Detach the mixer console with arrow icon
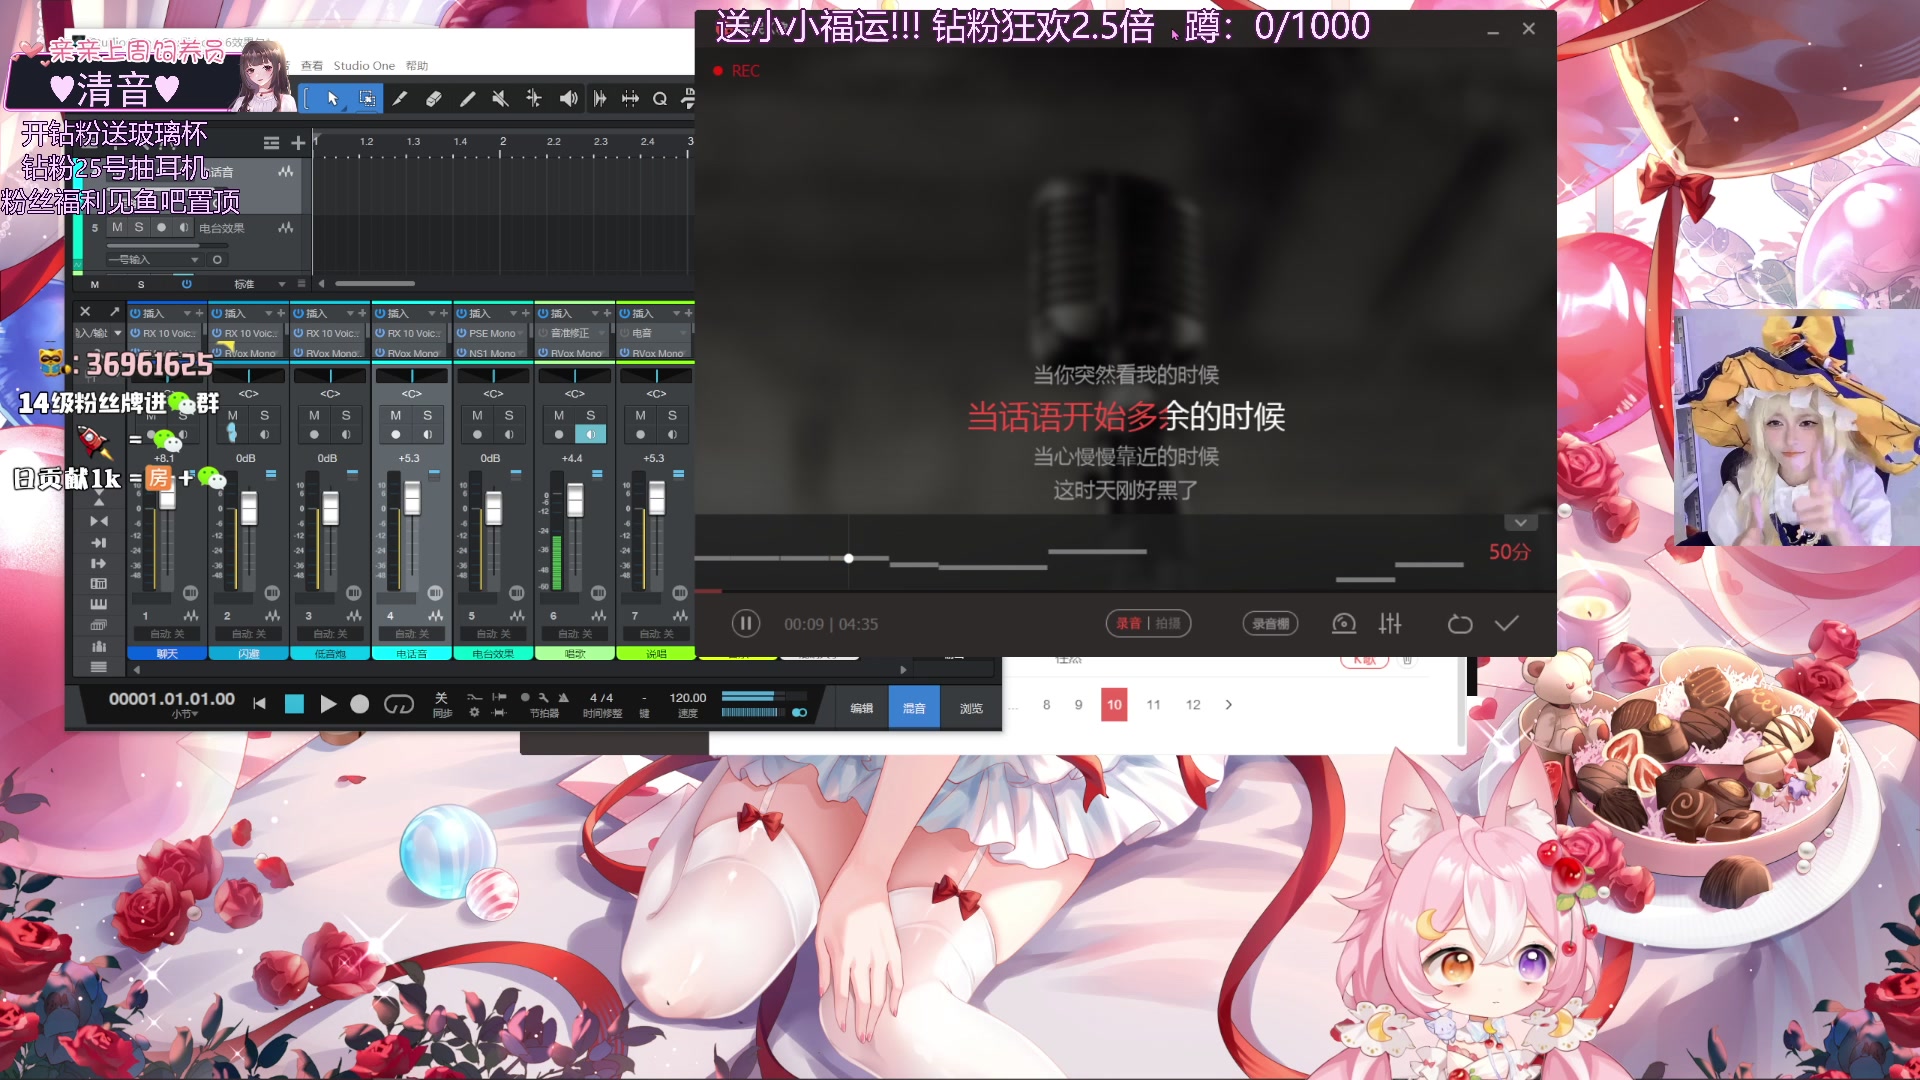Screen dimensions: 1920x1080 pyautogui.click(x=115, y=312)
